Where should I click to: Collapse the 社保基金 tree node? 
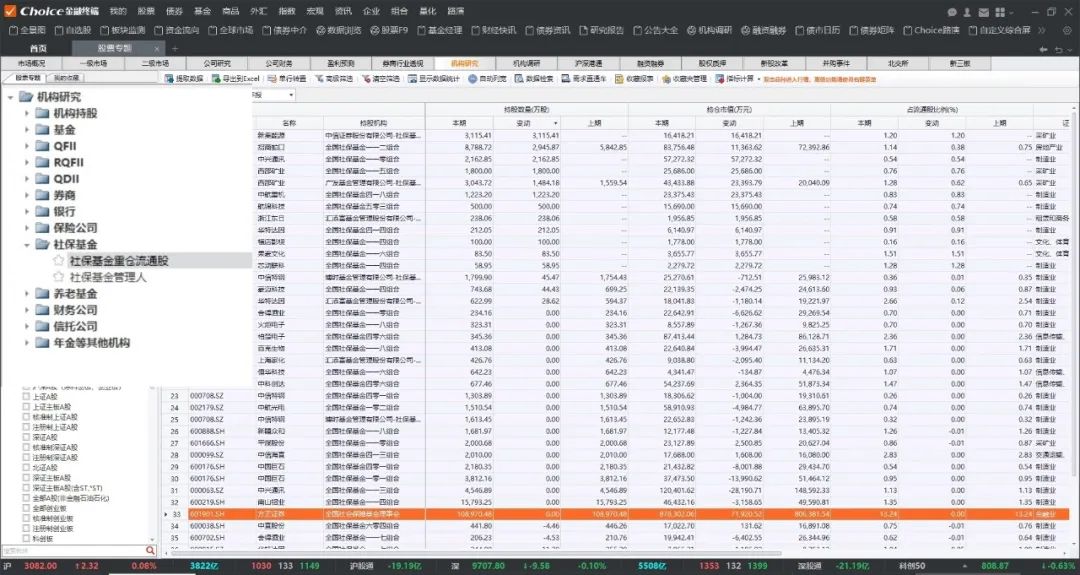(x=28, y=244)
